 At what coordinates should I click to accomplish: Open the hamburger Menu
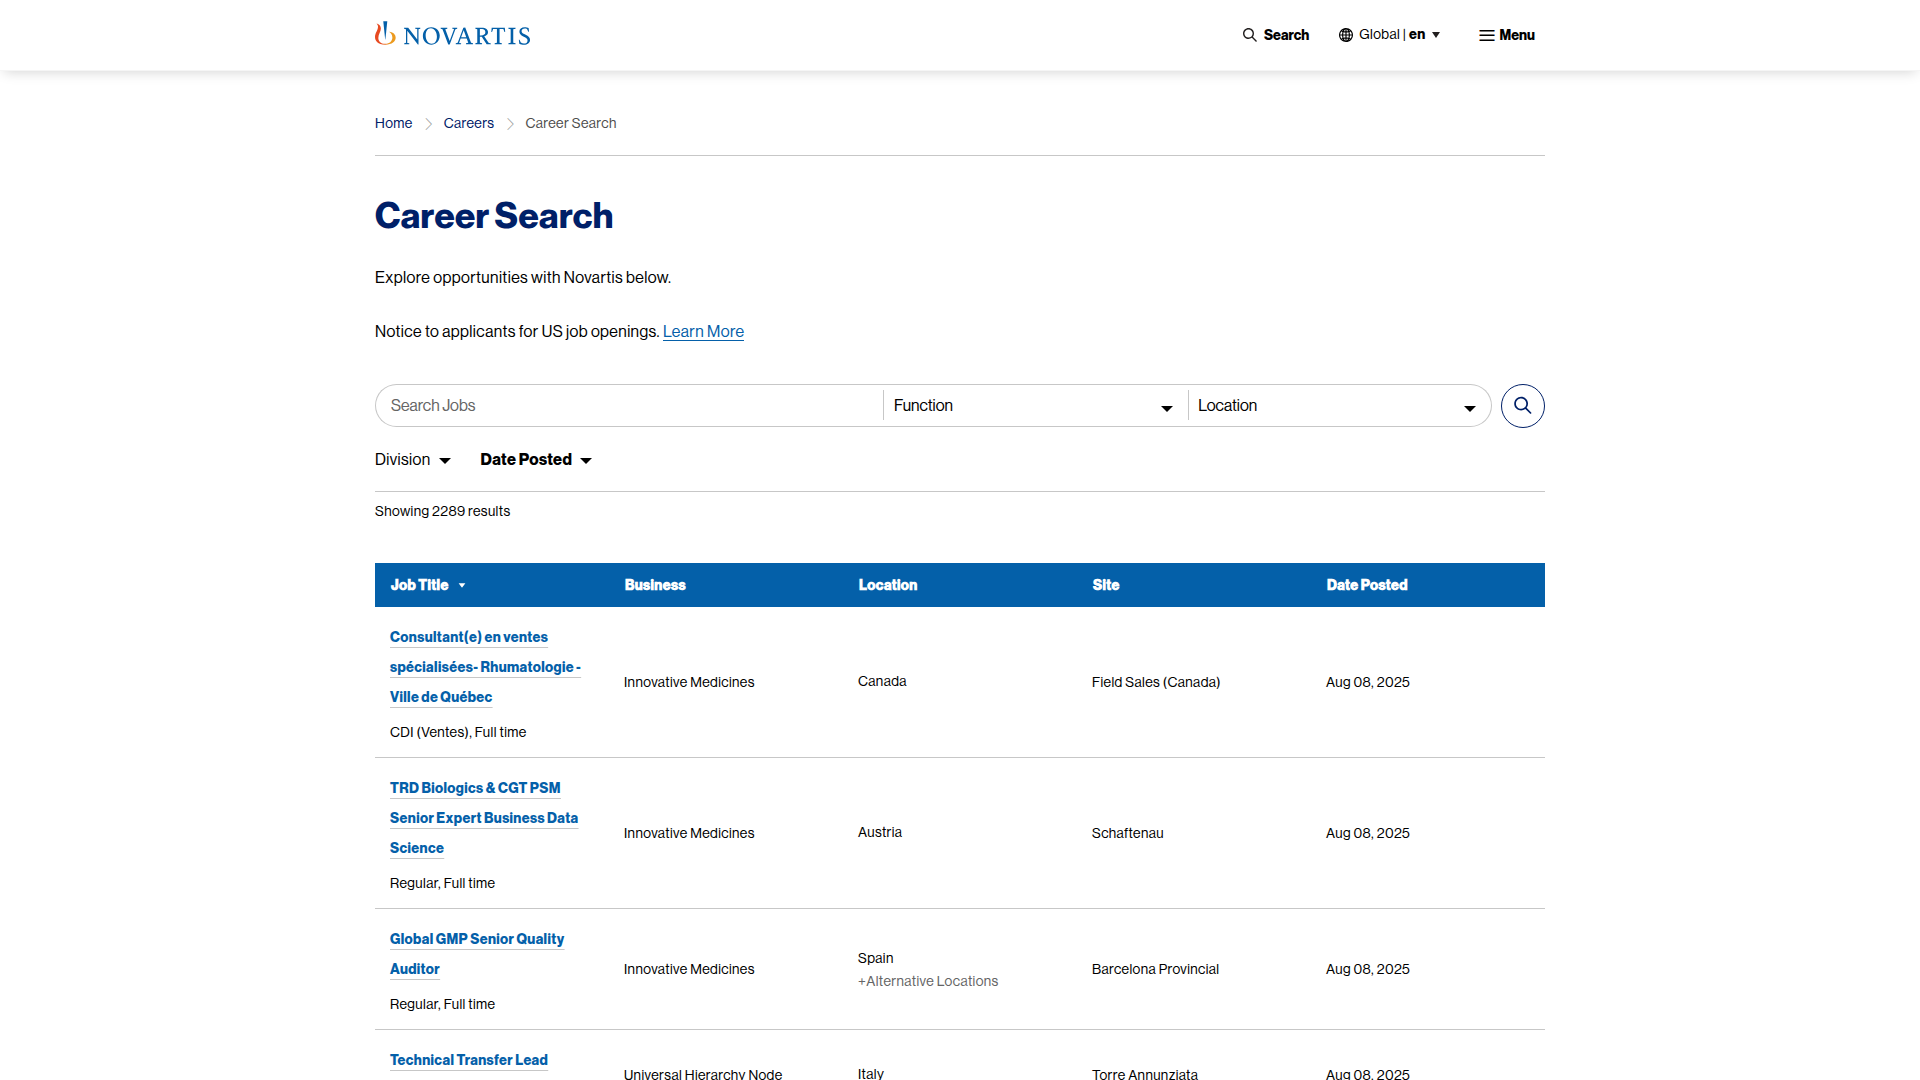[1507, 35]
